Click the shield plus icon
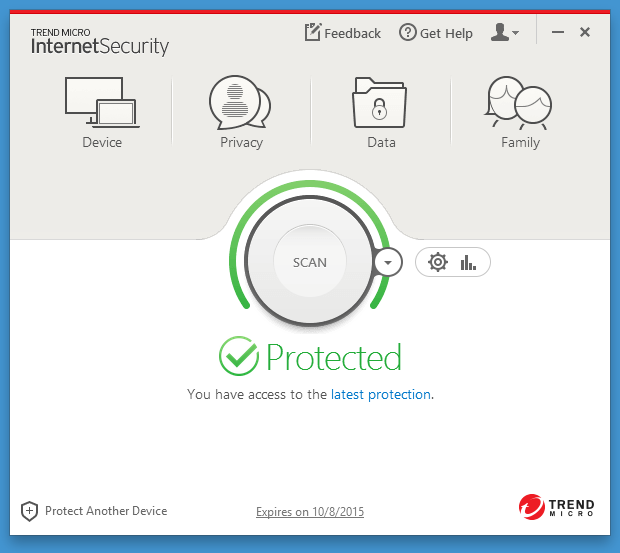Screen dimensions: 620x553 (x=30, y=511)
